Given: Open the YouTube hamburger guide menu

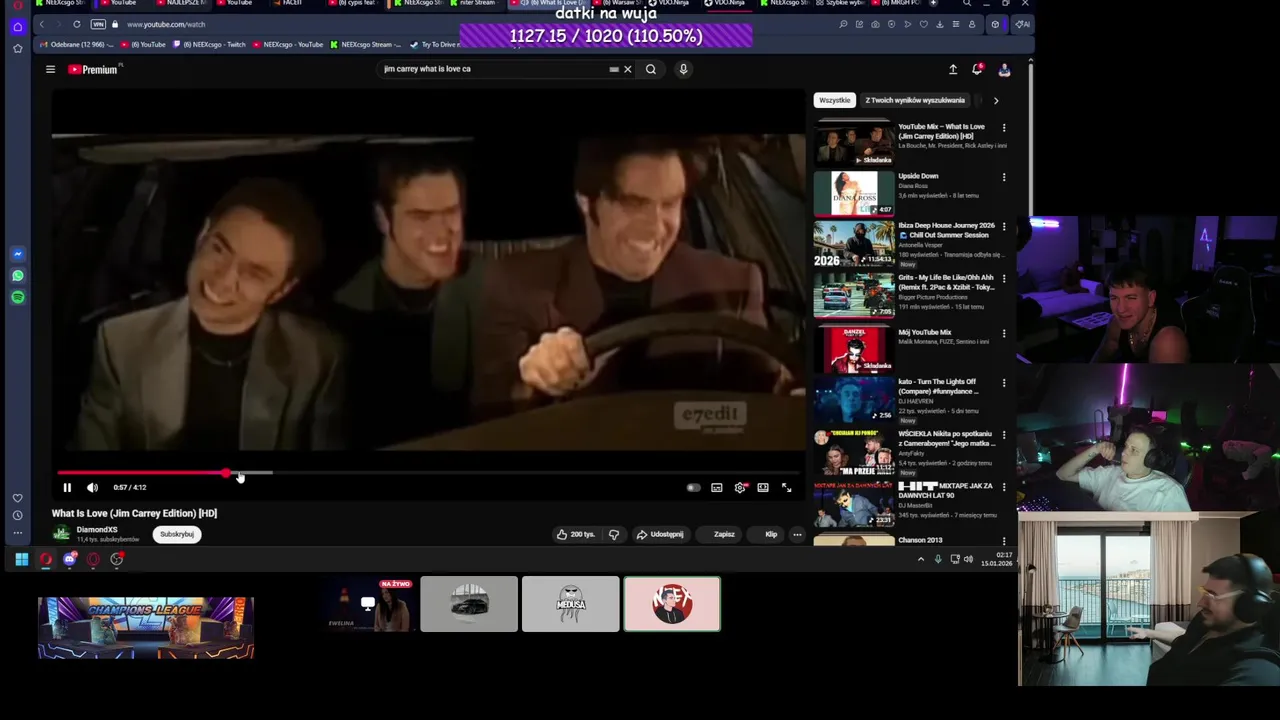Looking at the screenshot, I should click(x=50, y=69).
